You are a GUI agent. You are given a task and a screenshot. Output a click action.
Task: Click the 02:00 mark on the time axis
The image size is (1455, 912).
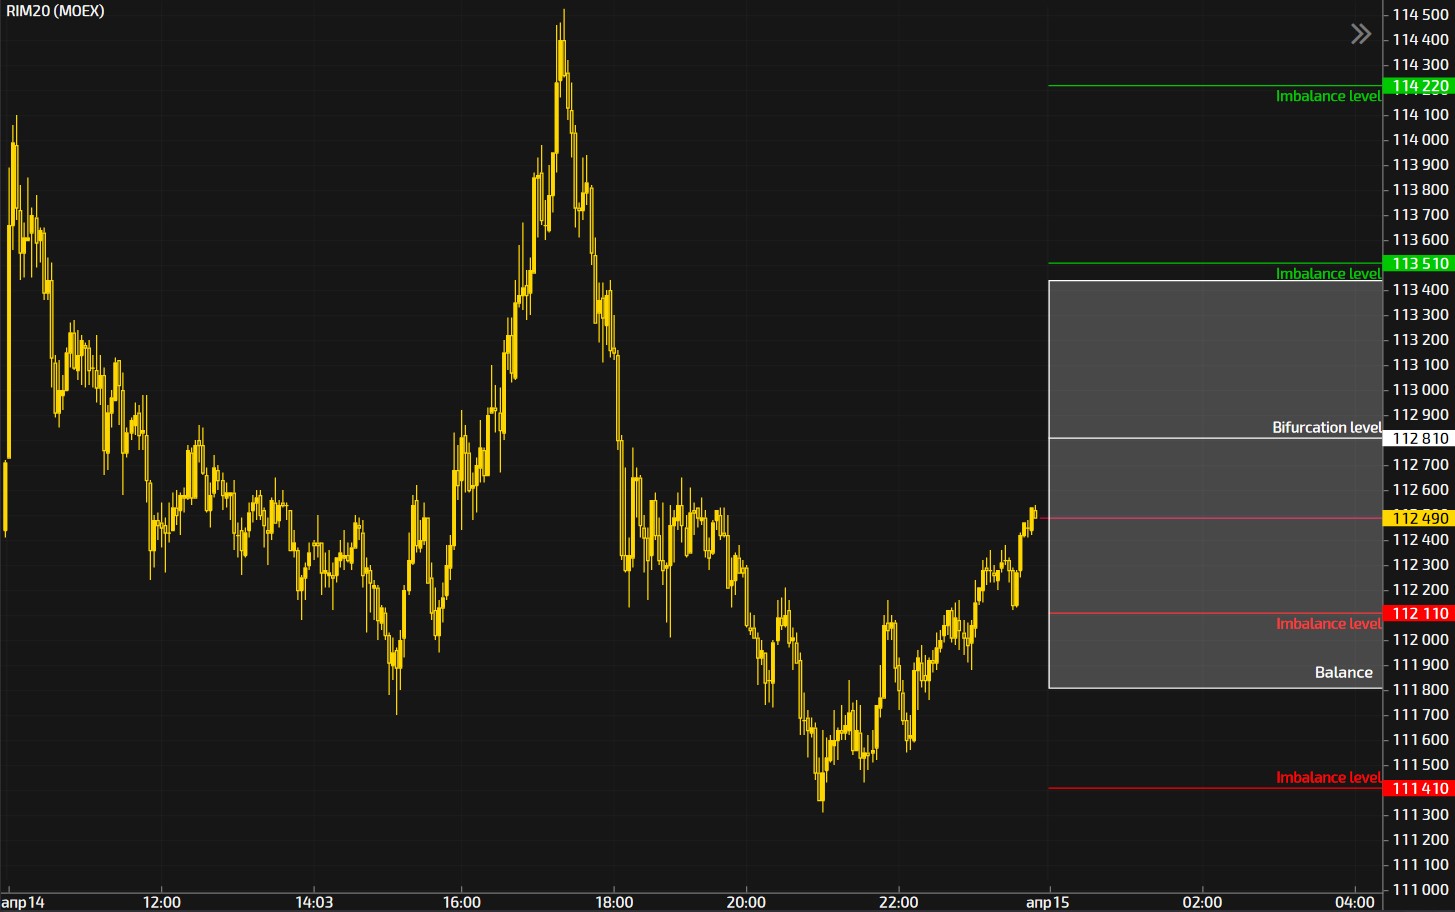coord(1201,902)
